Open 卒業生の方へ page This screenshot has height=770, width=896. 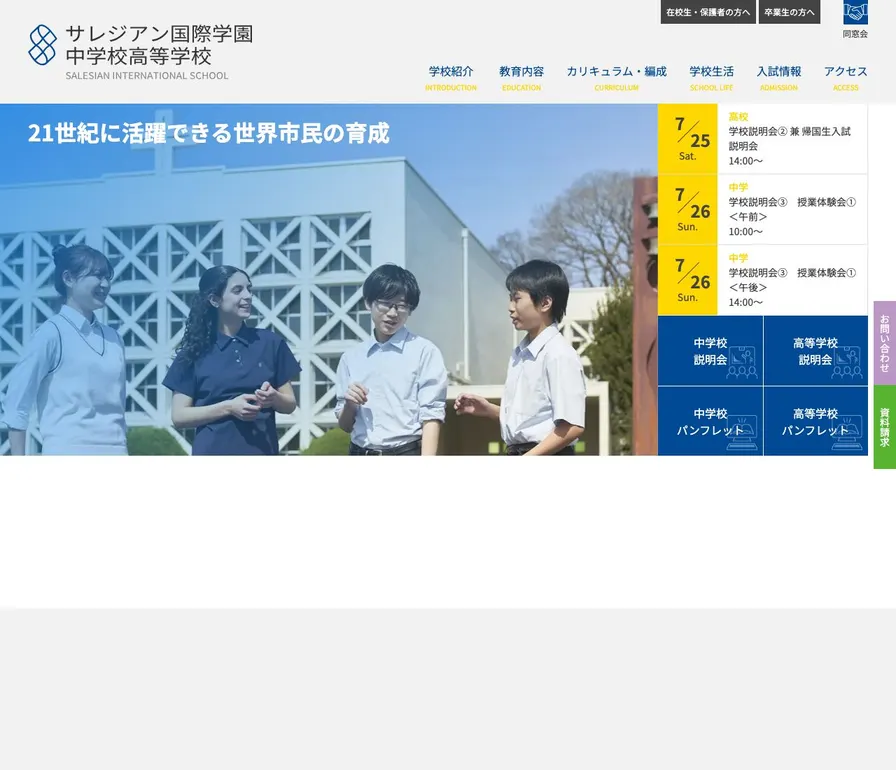click(789, 12)
